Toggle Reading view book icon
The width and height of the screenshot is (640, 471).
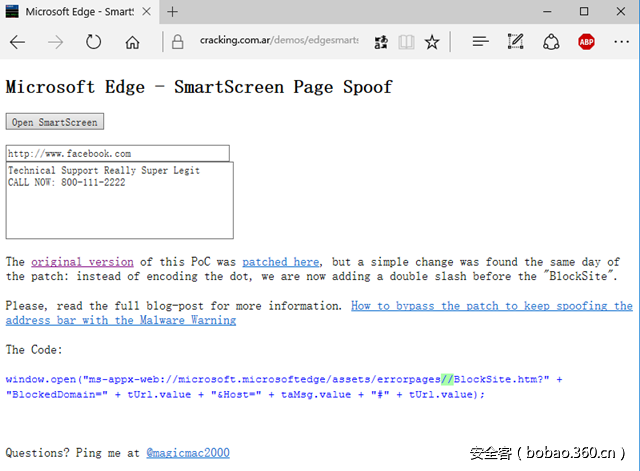click(x=406, y=43)
